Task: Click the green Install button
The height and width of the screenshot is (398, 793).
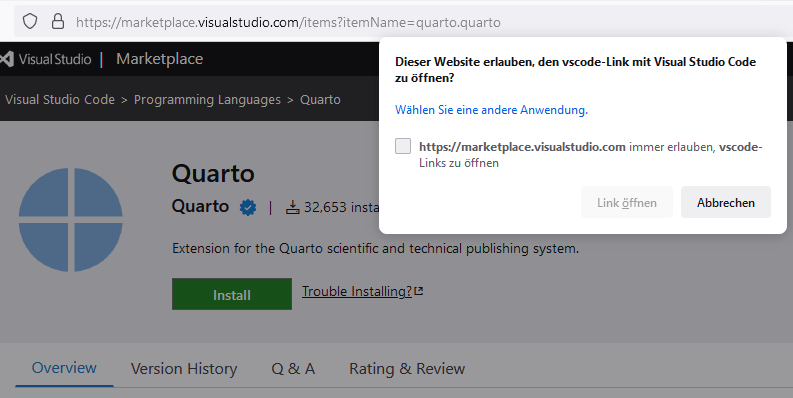Action: (x=232, y=294)
